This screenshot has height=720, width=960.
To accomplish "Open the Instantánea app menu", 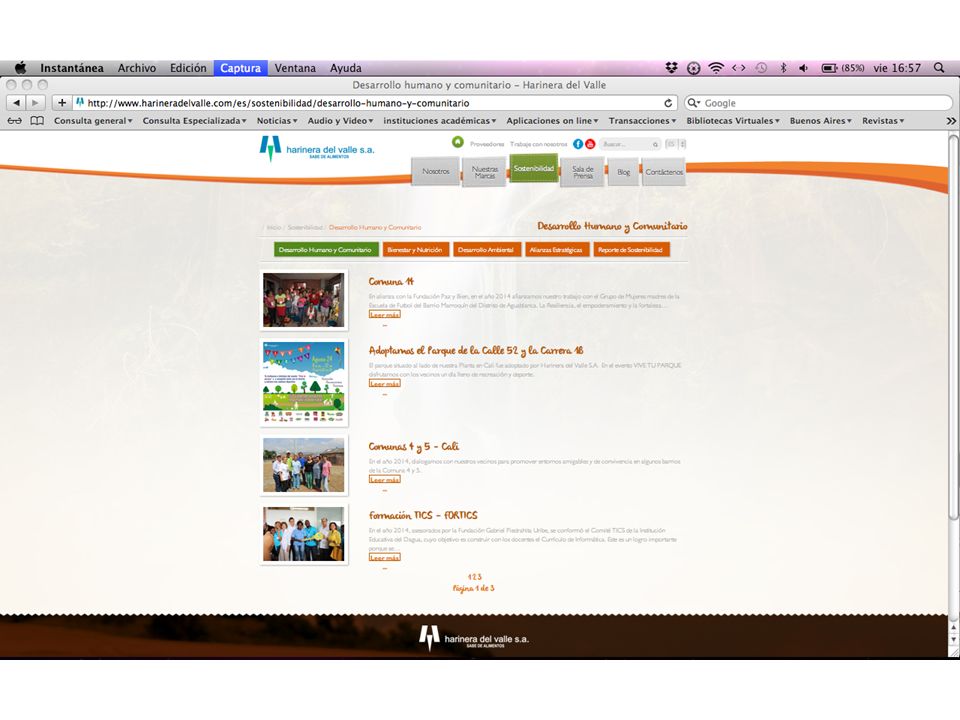I will click(x=72, y=68).
